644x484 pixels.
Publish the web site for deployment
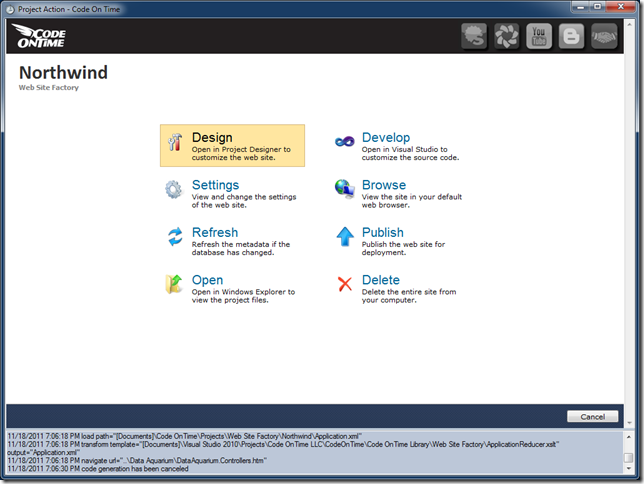382,233
